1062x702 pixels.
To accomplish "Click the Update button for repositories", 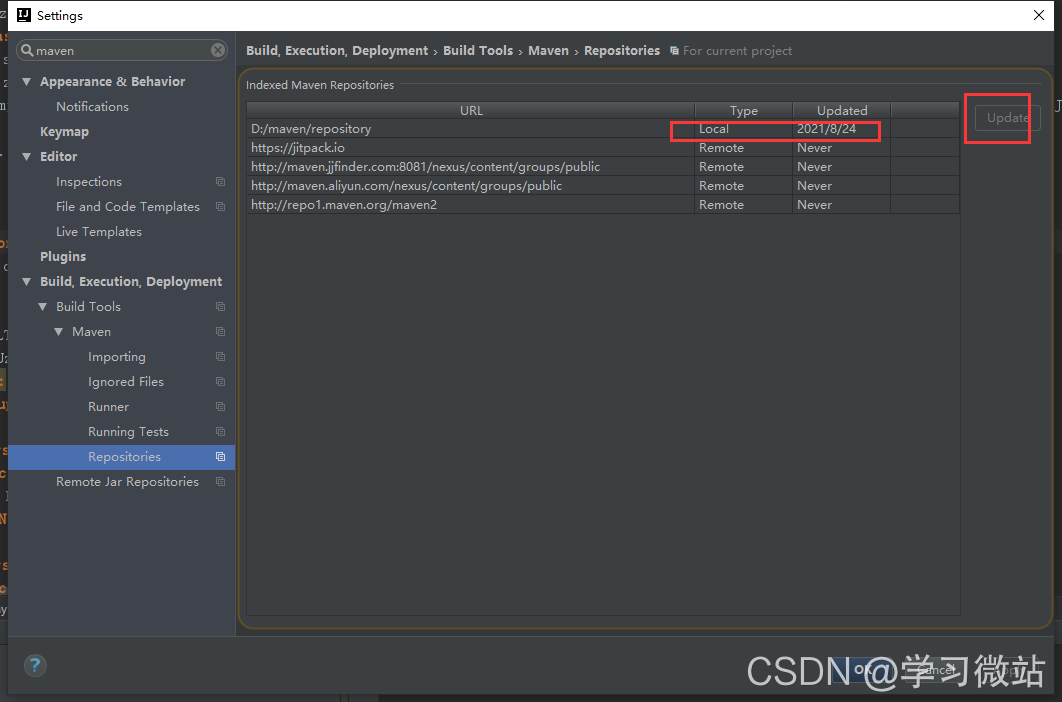I will (1007, 118).
